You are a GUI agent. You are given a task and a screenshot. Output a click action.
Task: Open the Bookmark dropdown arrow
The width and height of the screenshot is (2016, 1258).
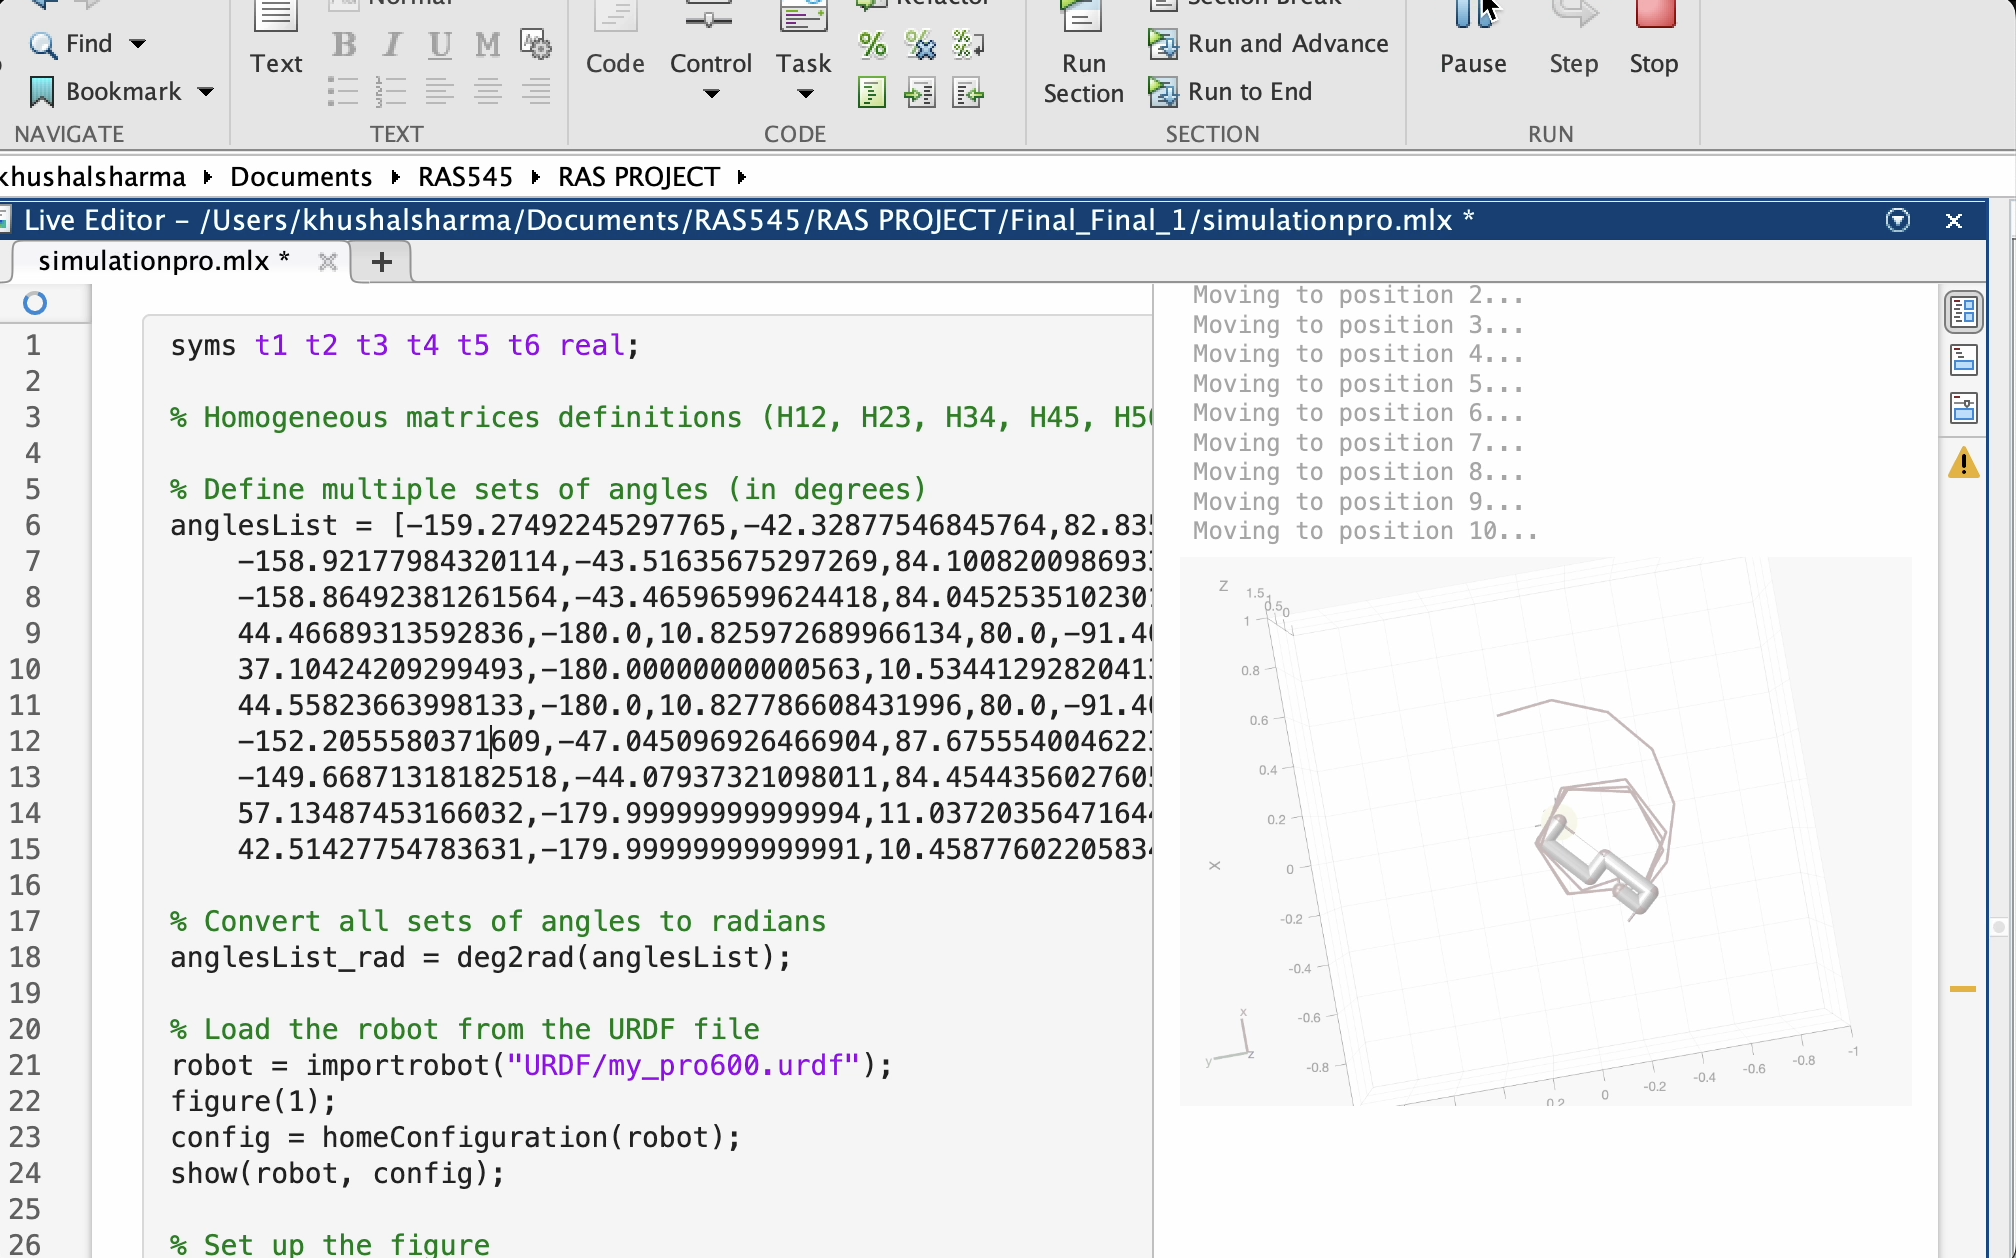tap(206, 92)
